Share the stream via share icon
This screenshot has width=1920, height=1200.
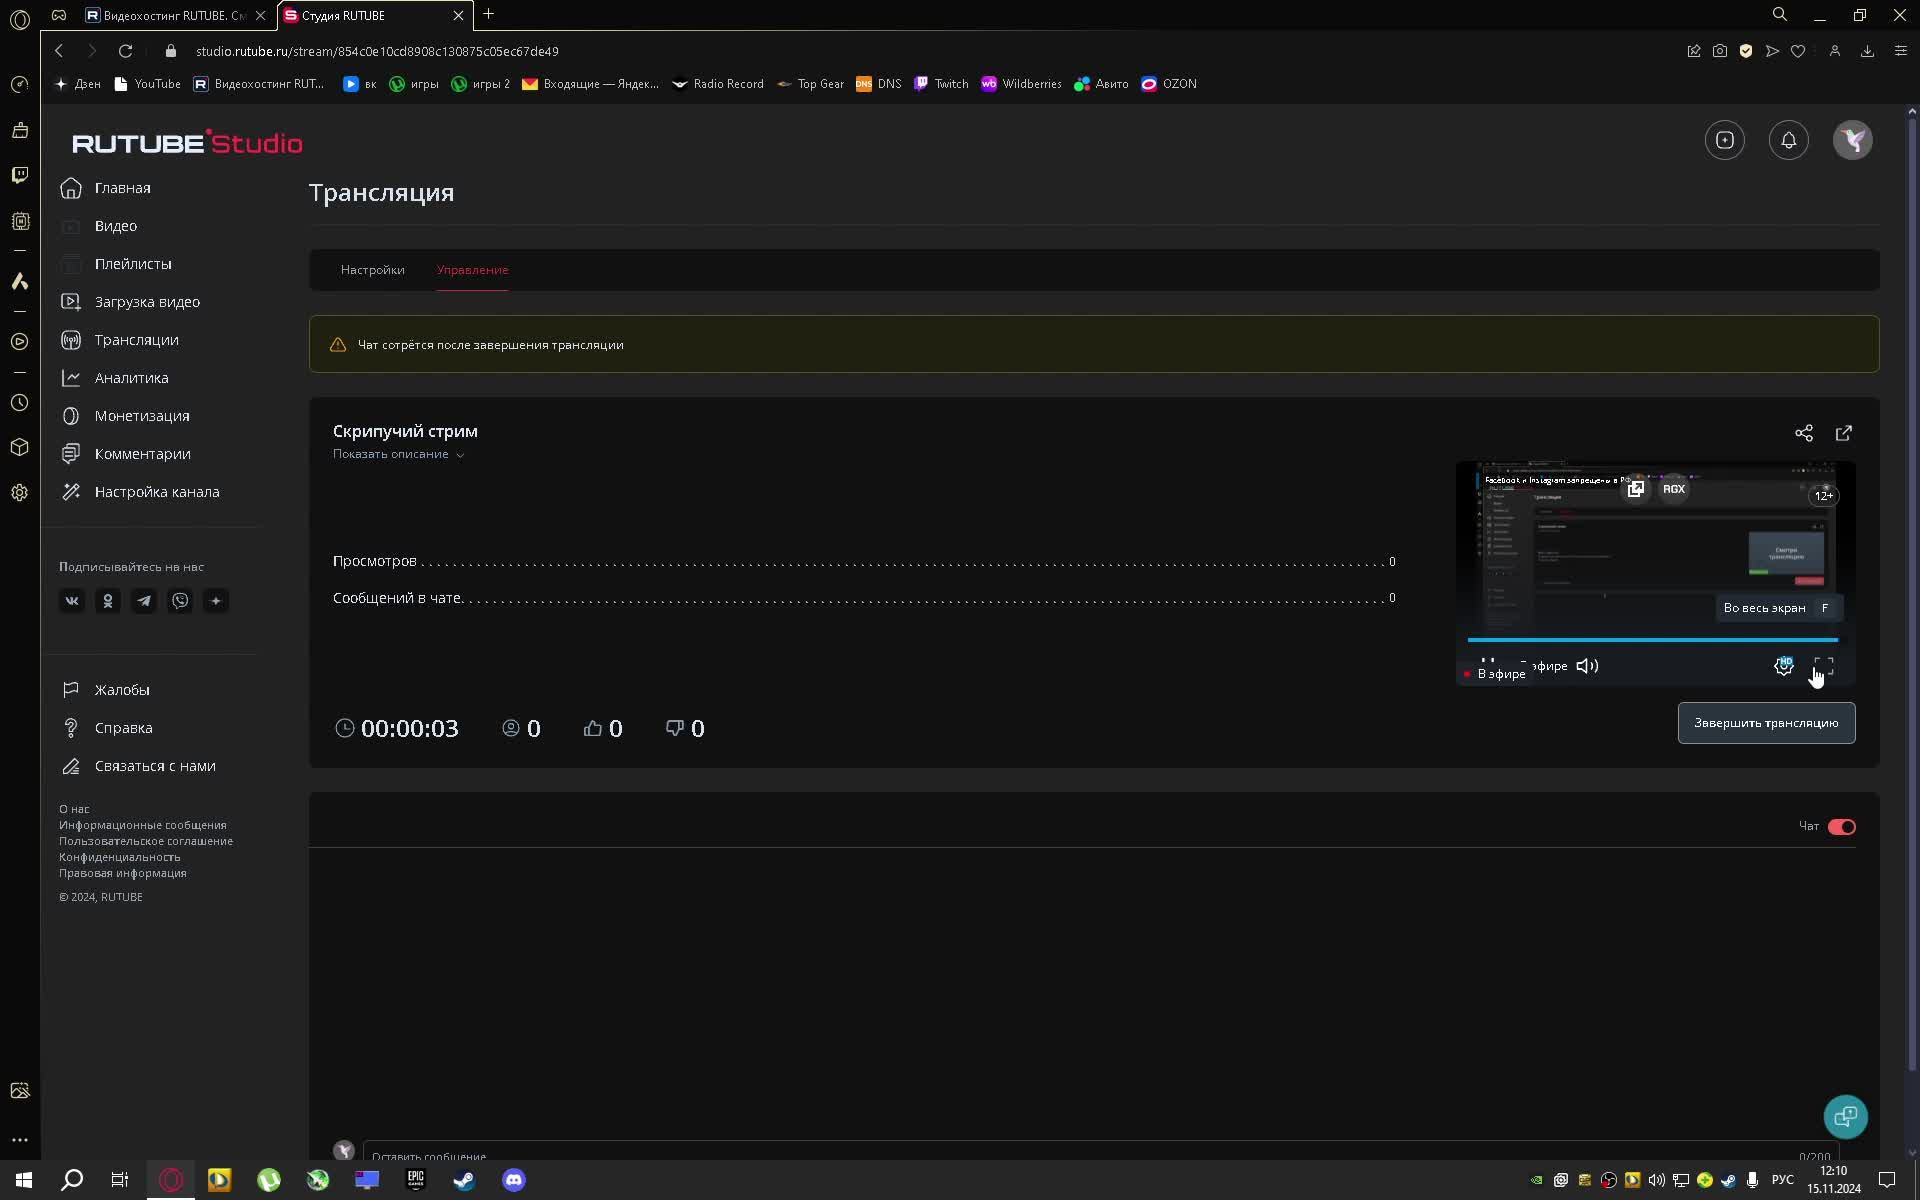point(1803,433)
